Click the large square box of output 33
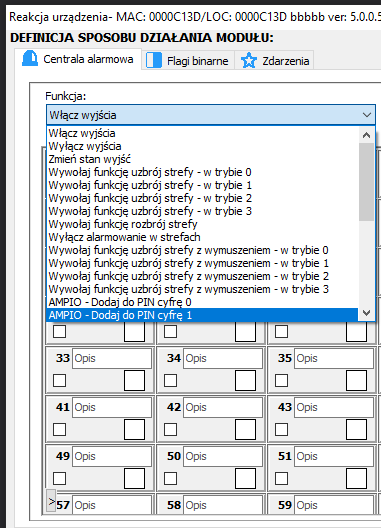 134,381
